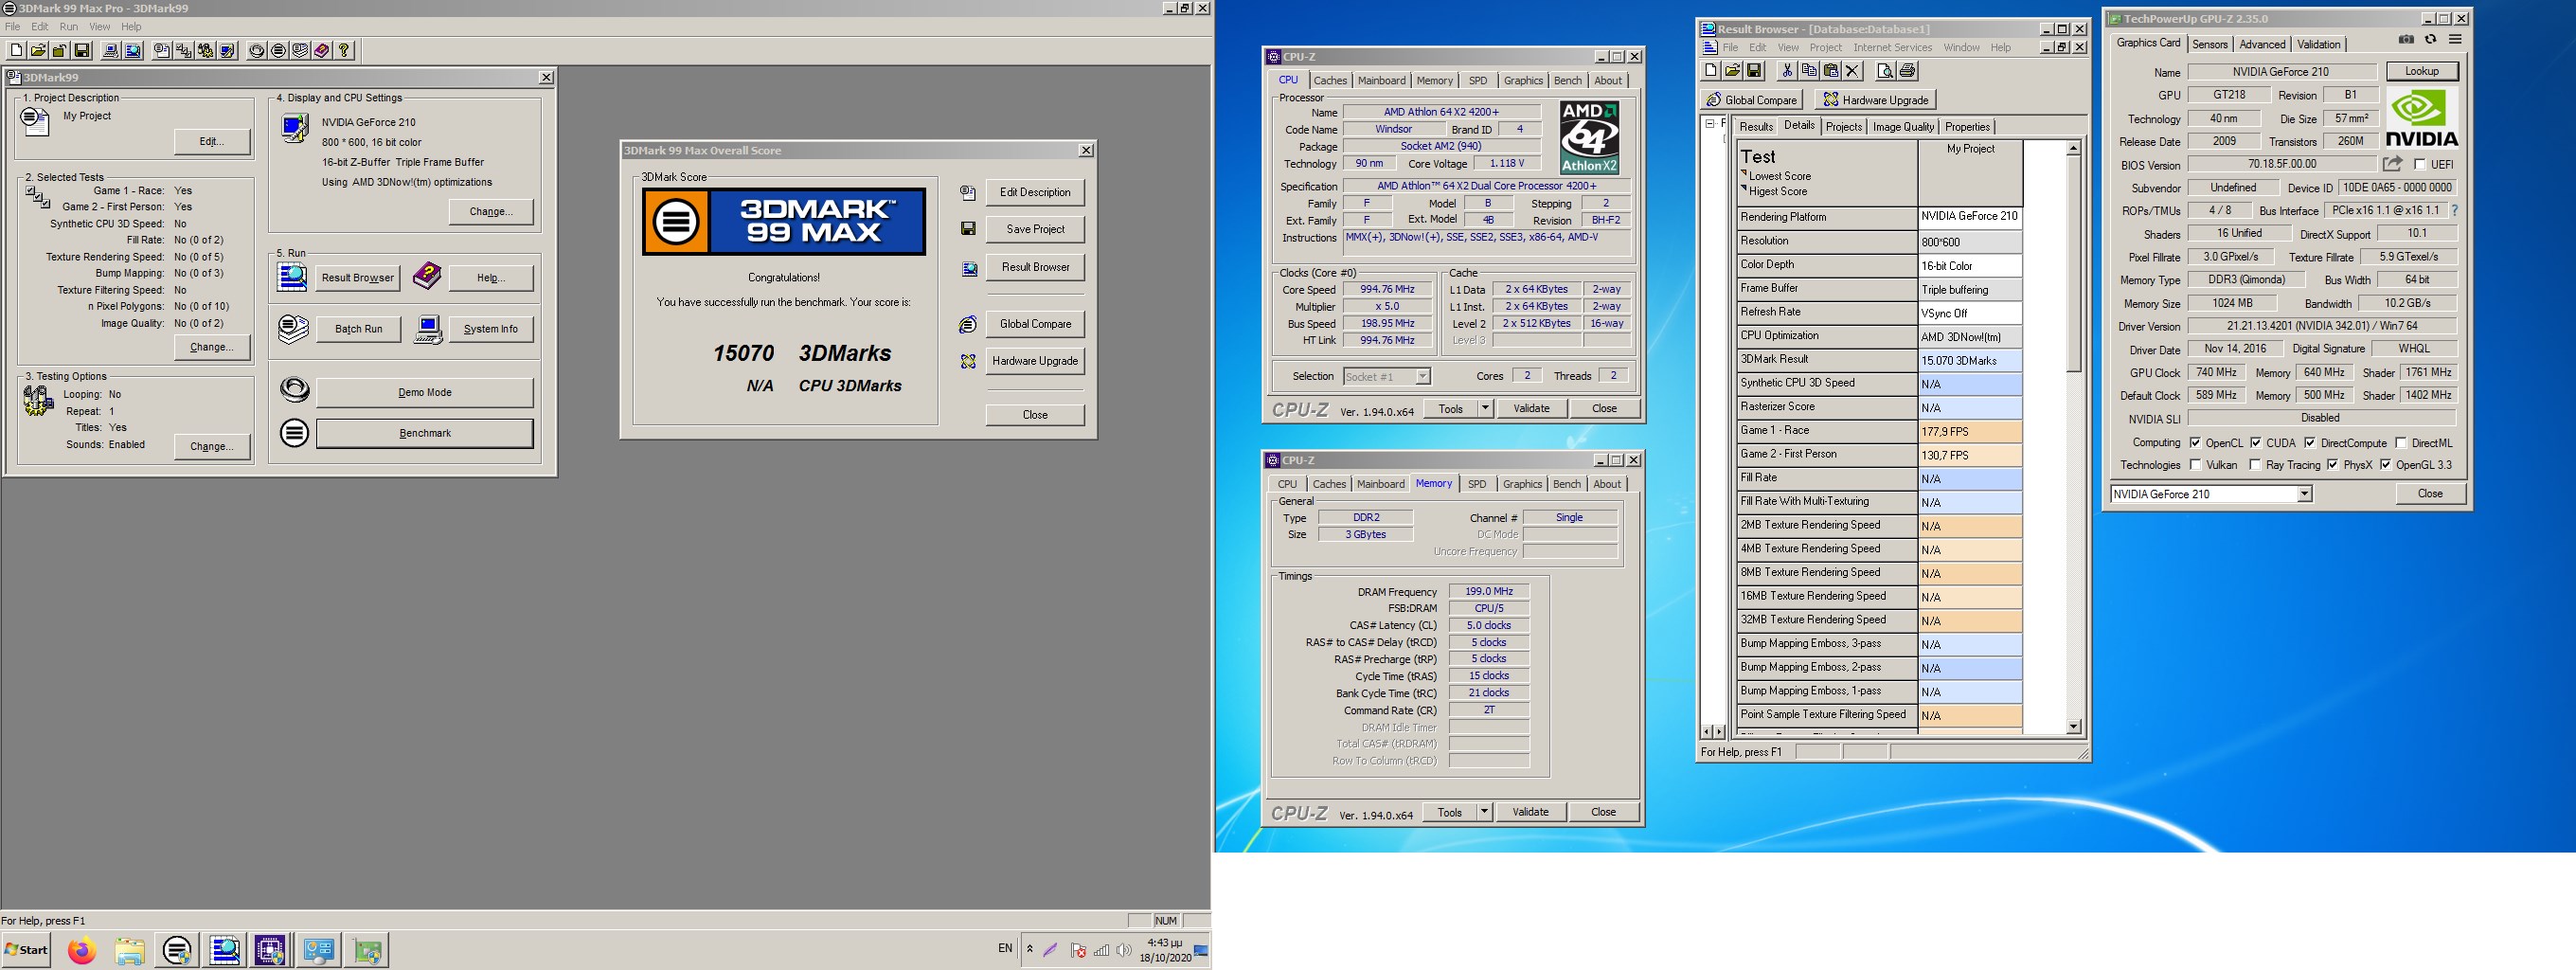Click Paste clipboard icon in Result Browser
This screenshot has height=970, width=2576.
(1830, 71)
